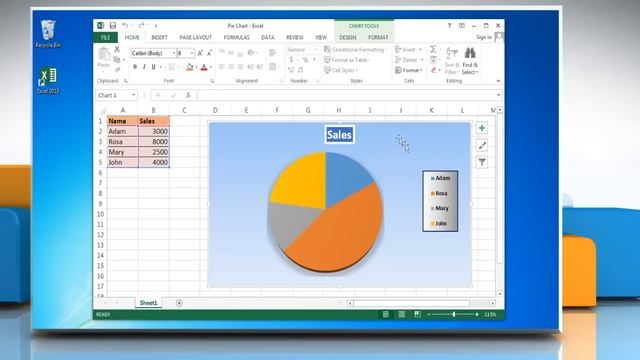Open Find & Select binoculars

click(470, 60)
